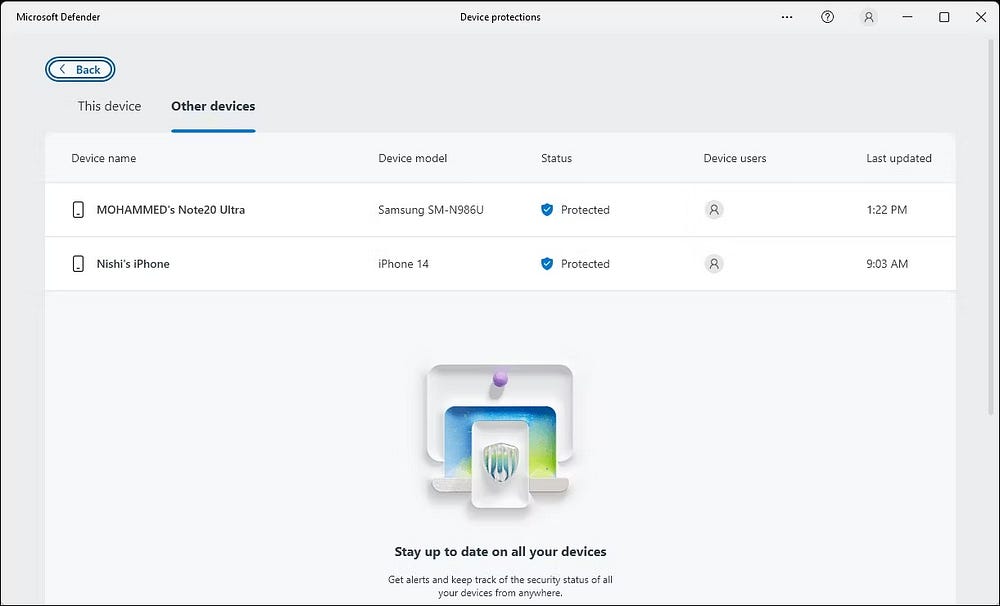Click the Device model column header

(412, 158)
